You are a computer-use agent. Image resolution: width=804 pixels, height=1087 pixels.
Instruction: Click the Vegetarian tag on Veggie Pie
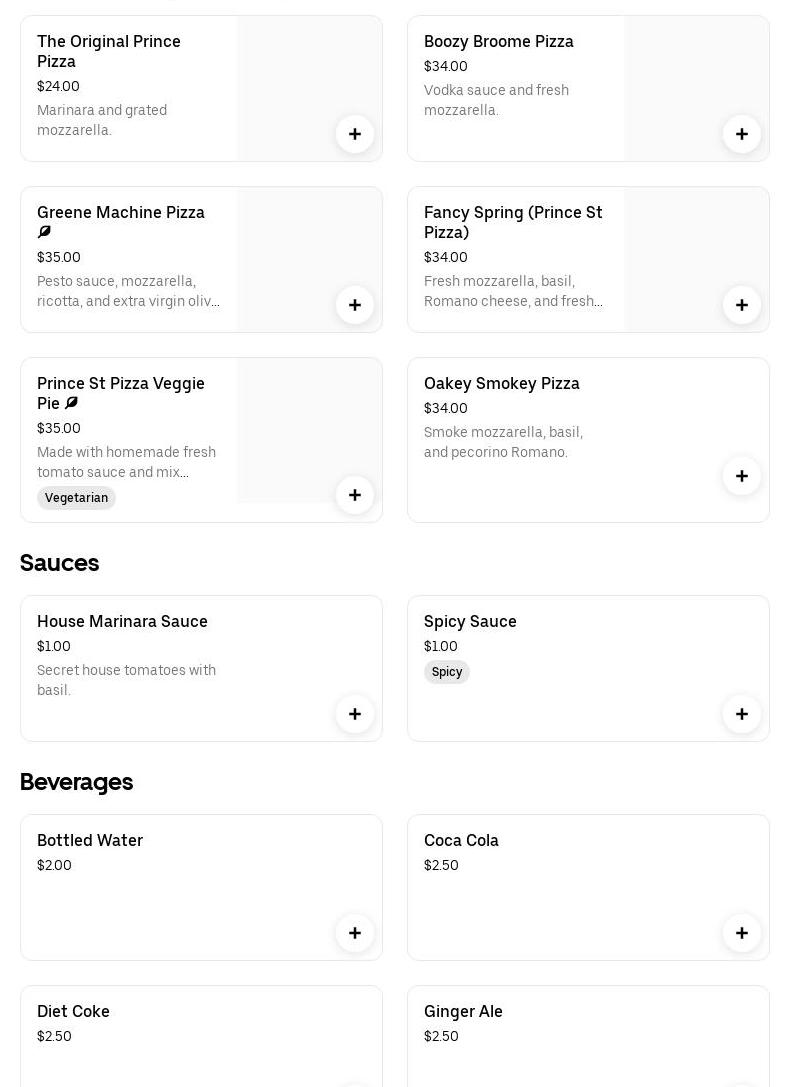tap(76, 498)
